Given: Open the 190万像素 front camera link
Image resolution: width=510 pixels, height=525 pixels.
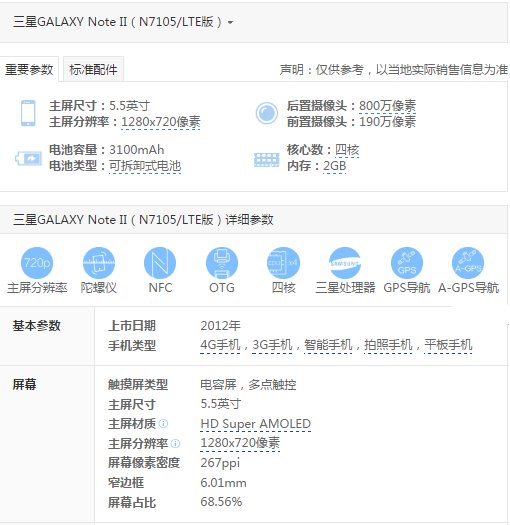Looking at the screenshot, I should pyautogui.click(x=387, y=122).
